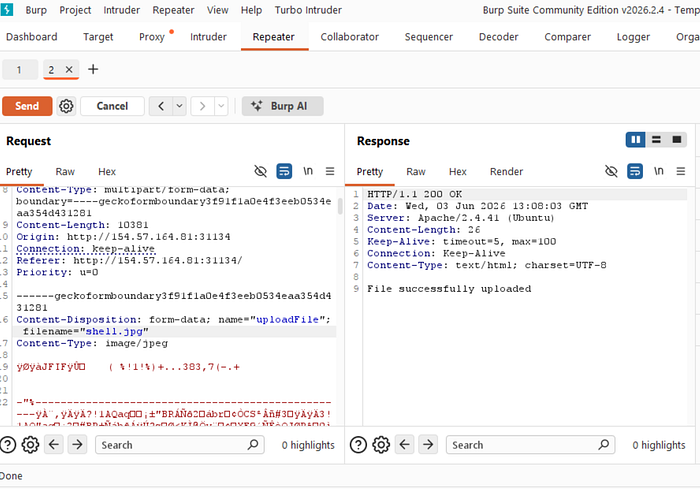Image resolution: width=700 pixels, height=489 pixels.
Task: Switch Request view to Hex
Action: point(107,171)
